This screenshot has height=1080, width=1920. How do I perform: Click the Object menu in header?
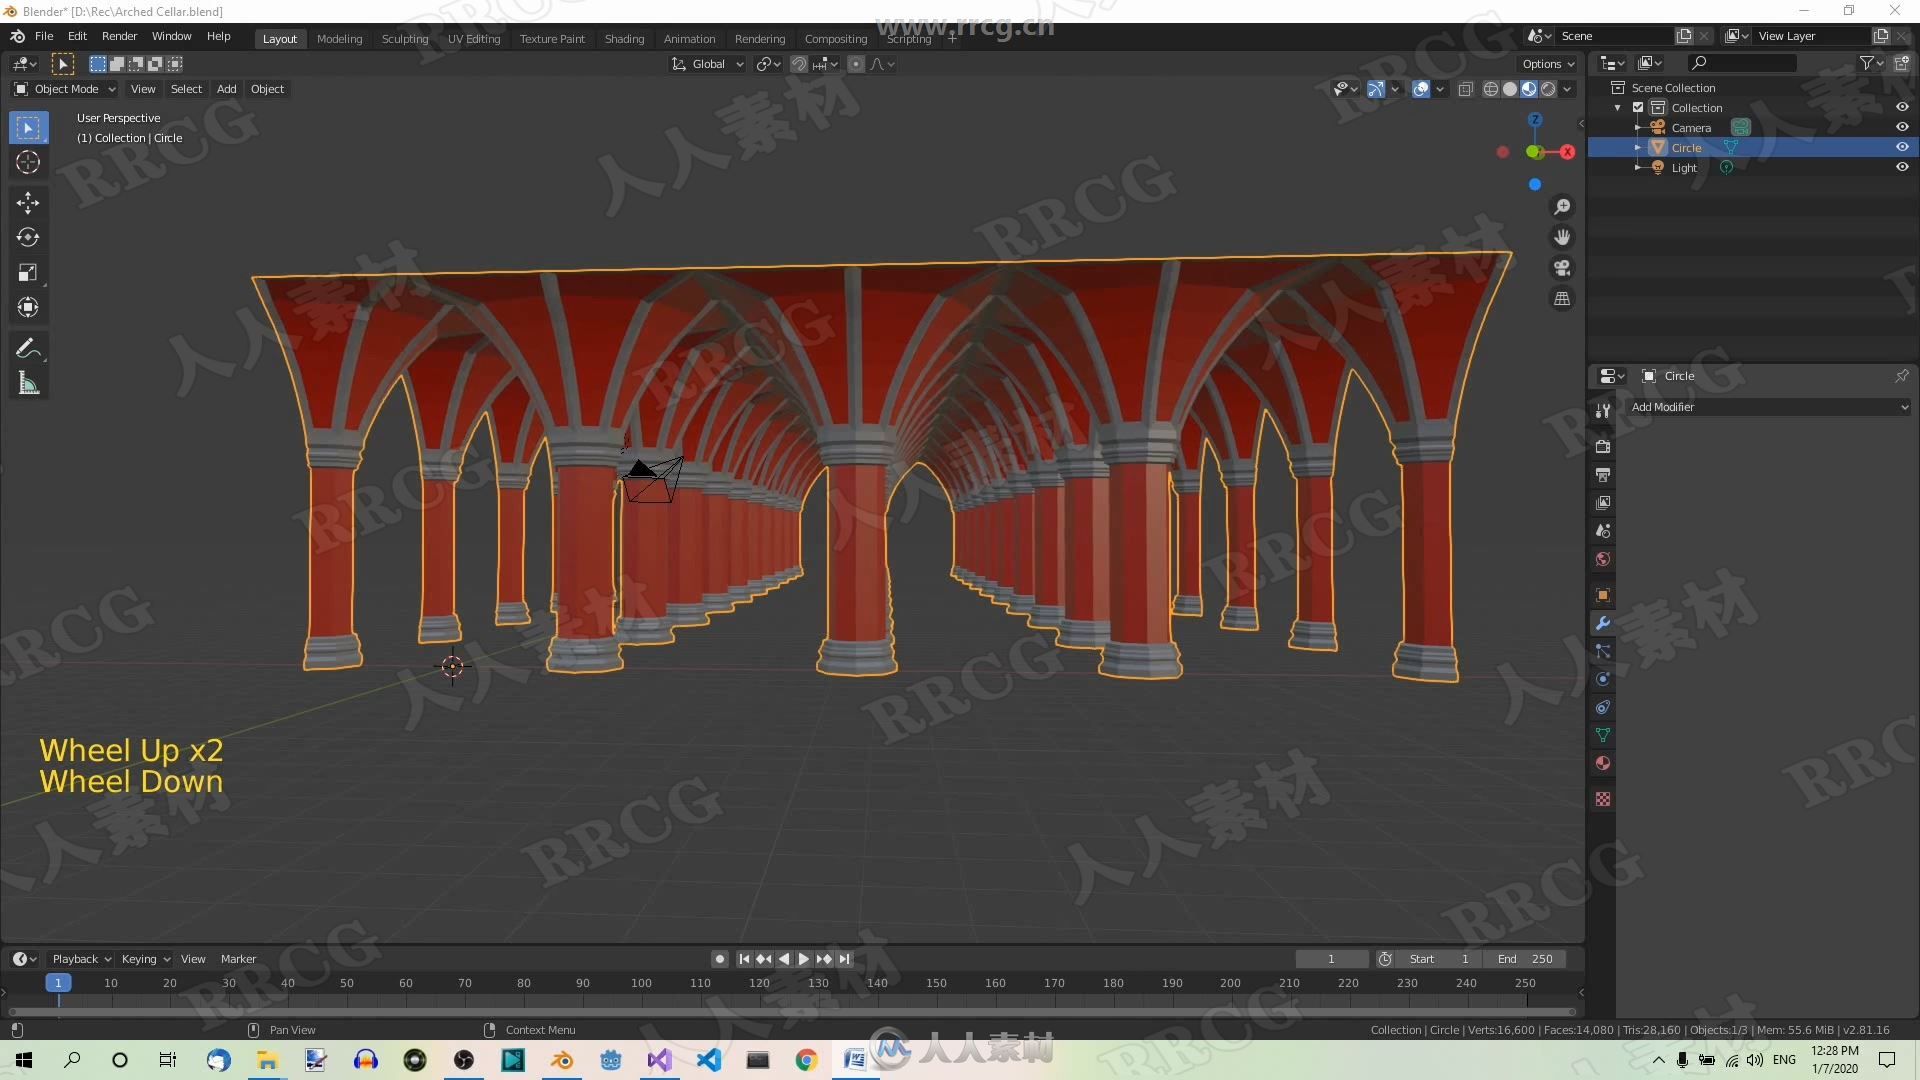tap(266, 88)
